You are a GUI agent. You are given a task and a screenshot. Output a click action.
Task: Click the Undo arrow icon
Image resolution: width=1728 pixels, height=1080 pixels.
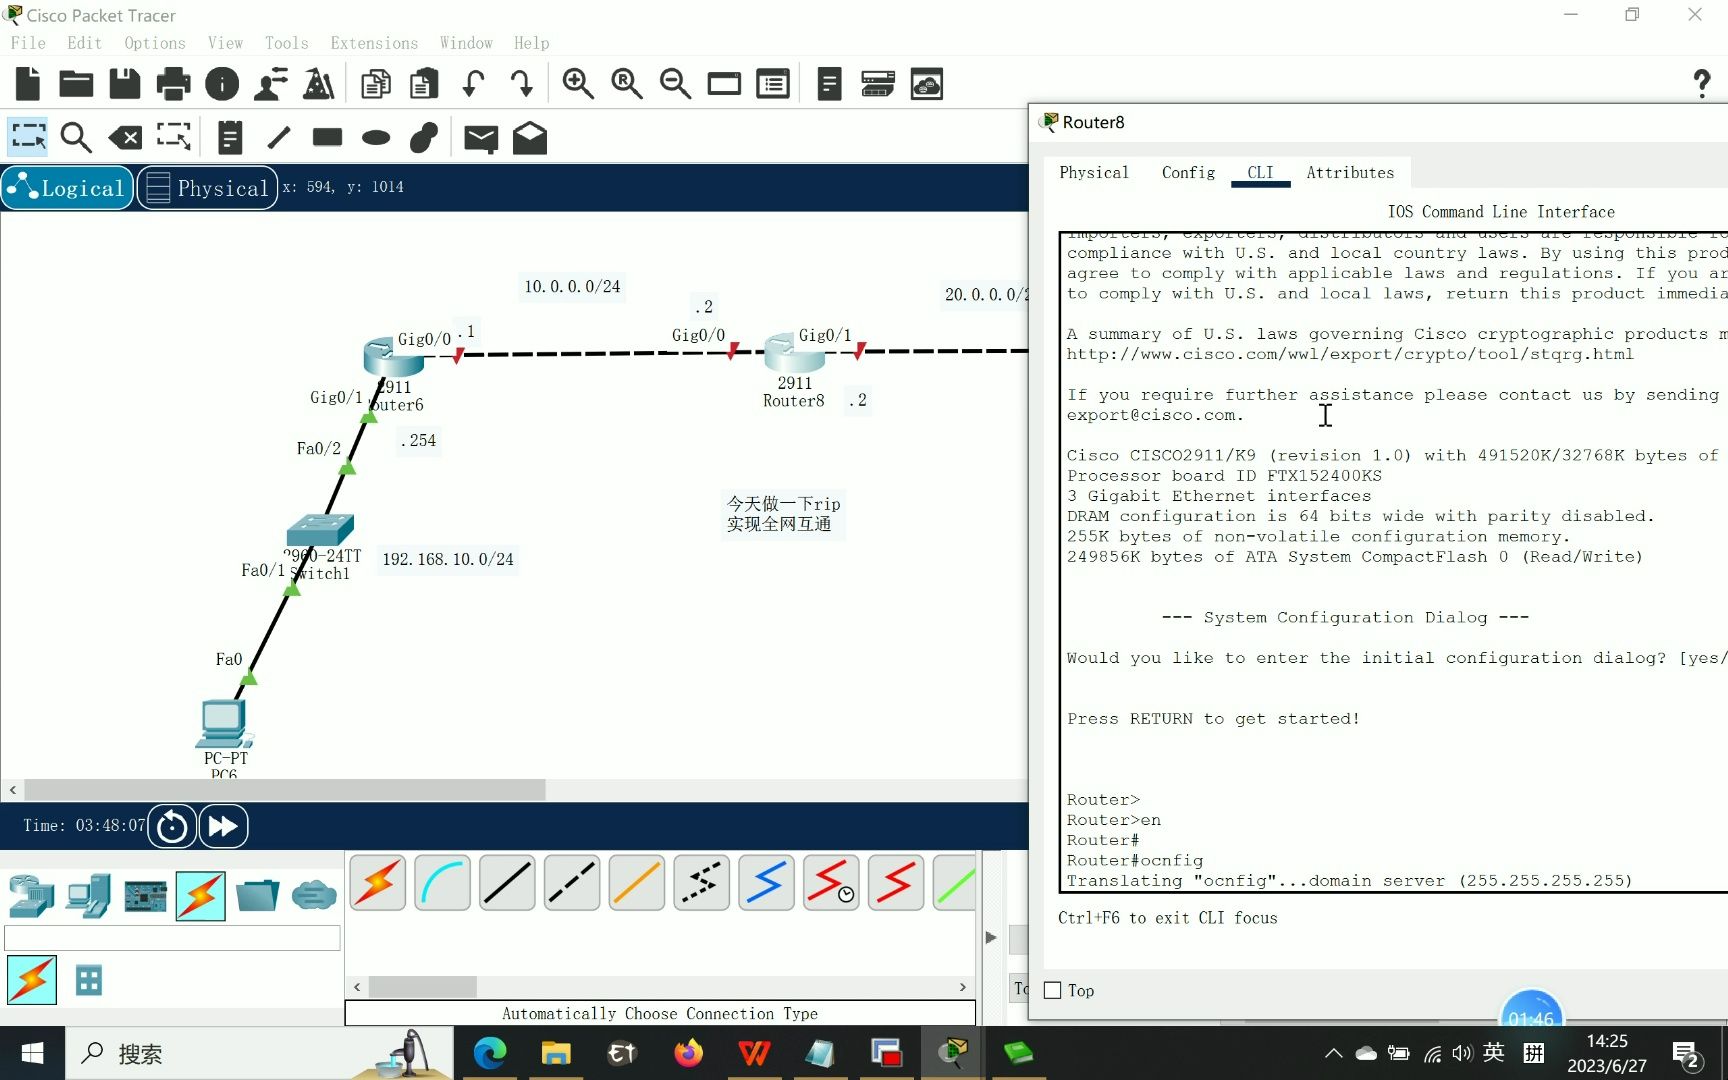coord(473,84)
